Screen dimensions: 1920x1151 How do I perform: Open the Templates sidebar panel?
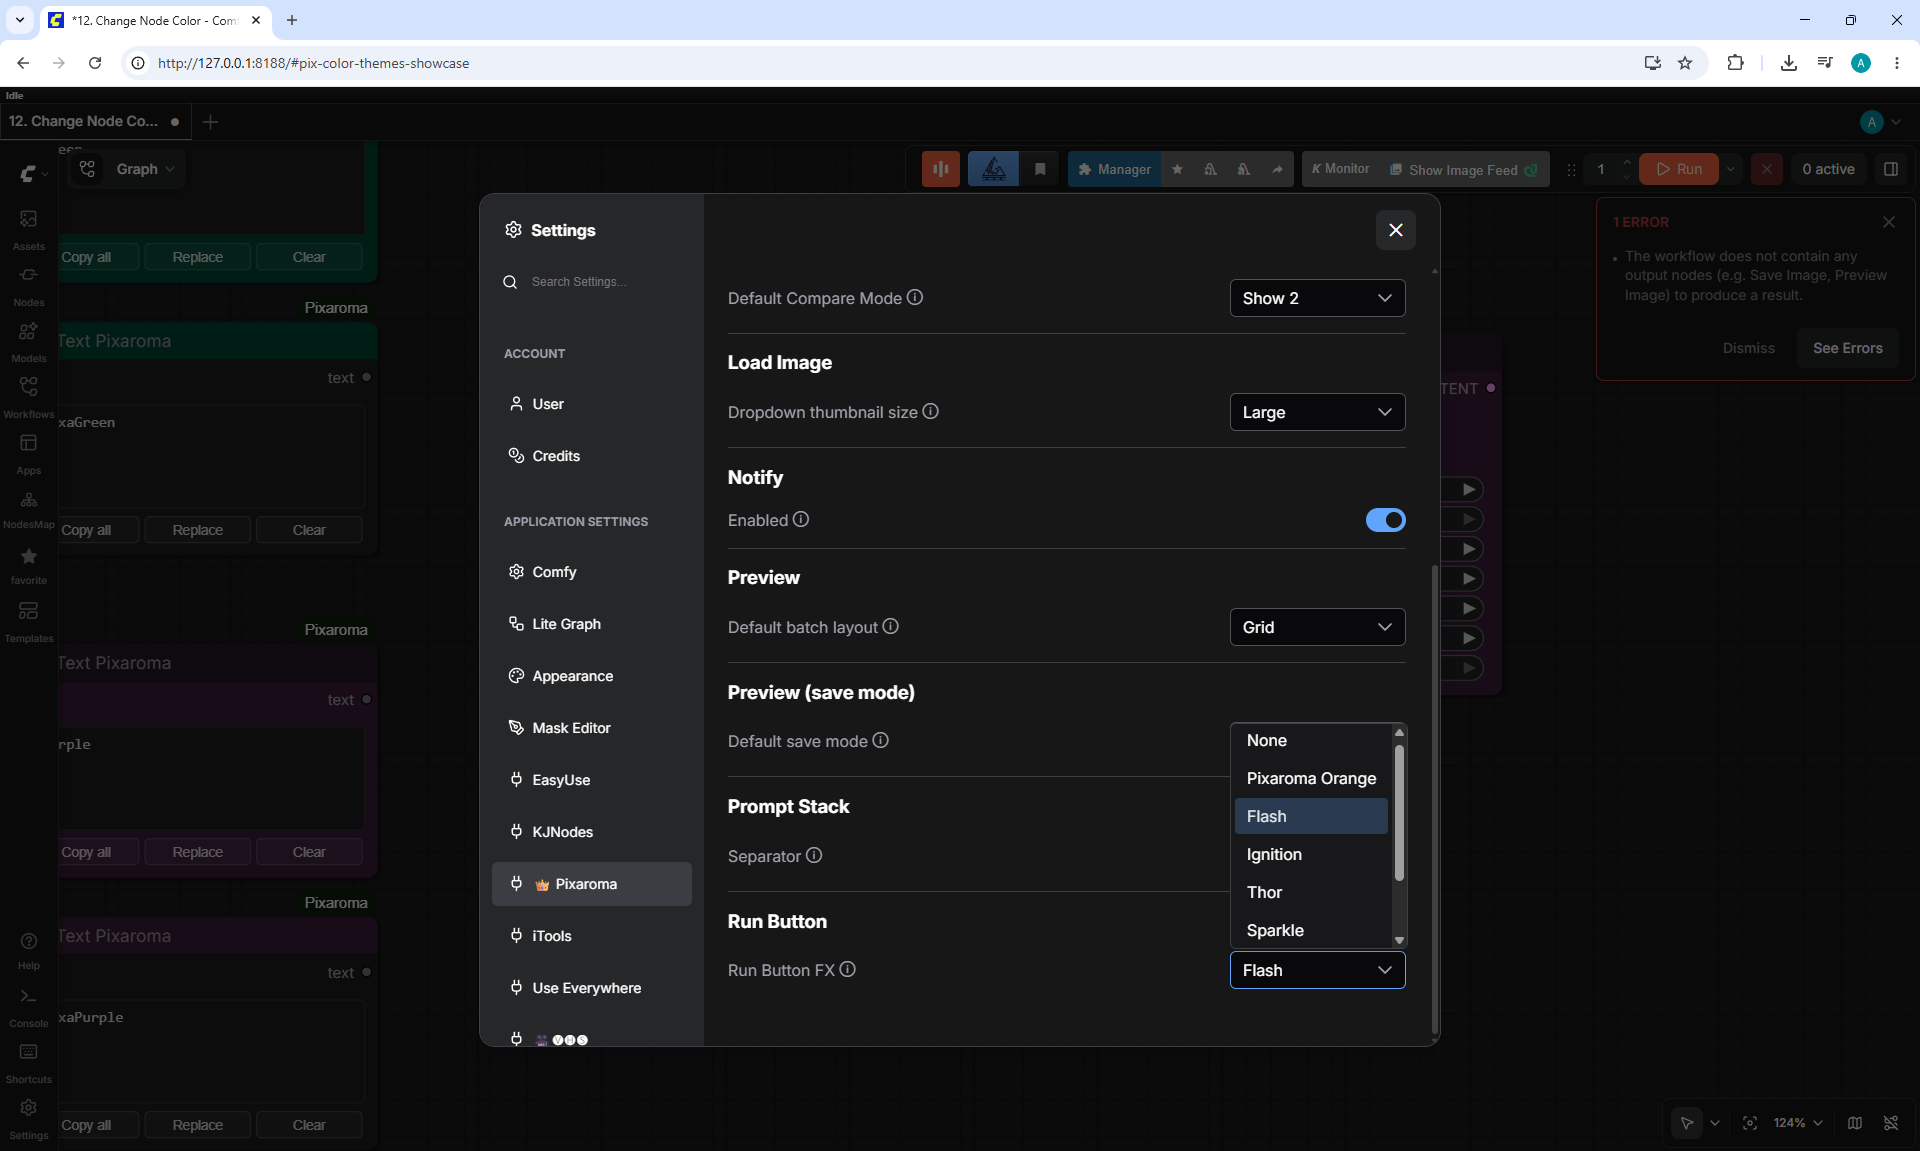point(28,621)
